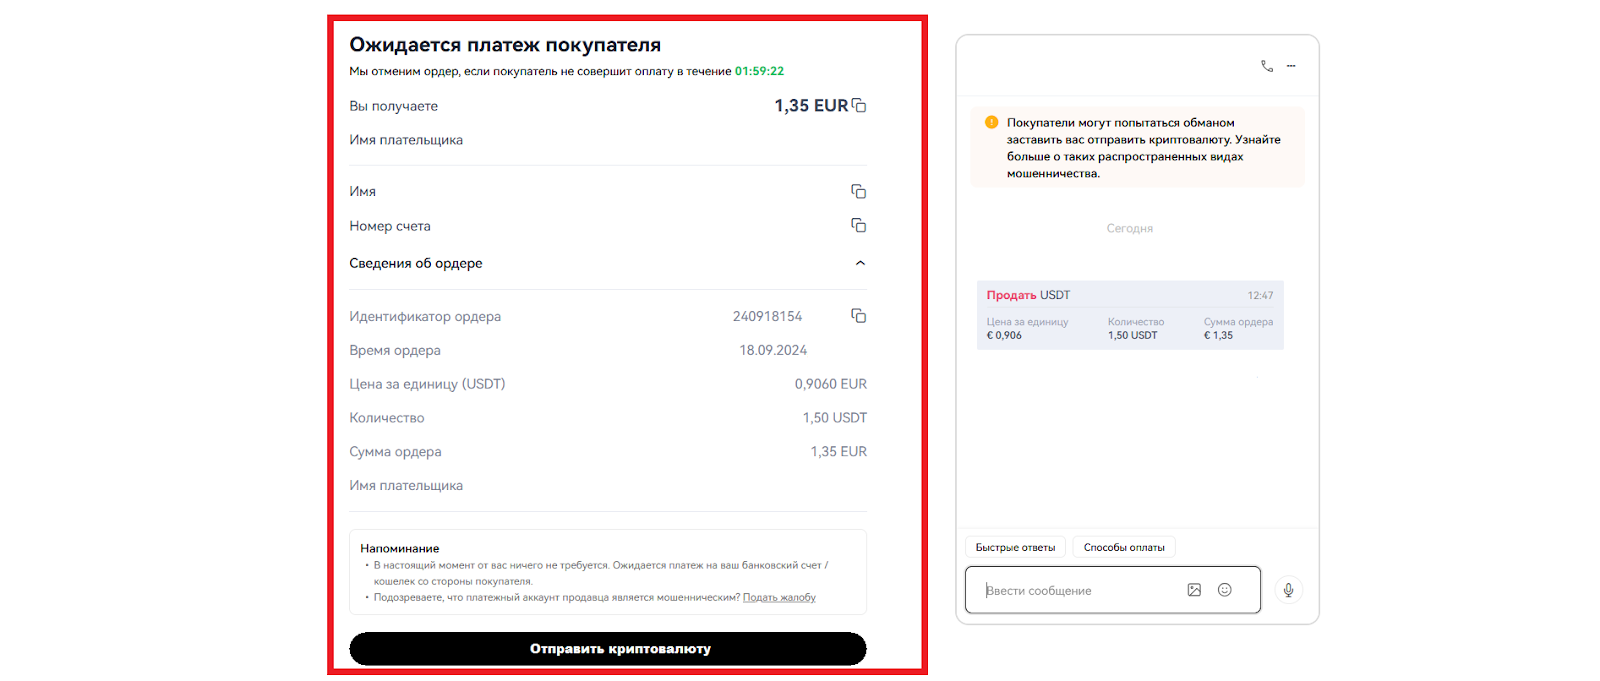
Task: Click the green countdown timer 01:59:22
Action: 759,71
